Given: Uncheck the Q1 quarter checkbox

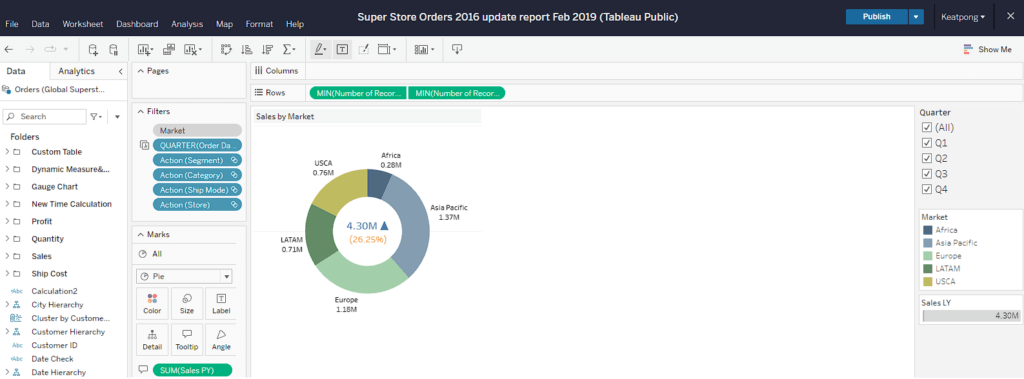Looking at the screenshot, I should pyautogui.click(x=926, y=143).
